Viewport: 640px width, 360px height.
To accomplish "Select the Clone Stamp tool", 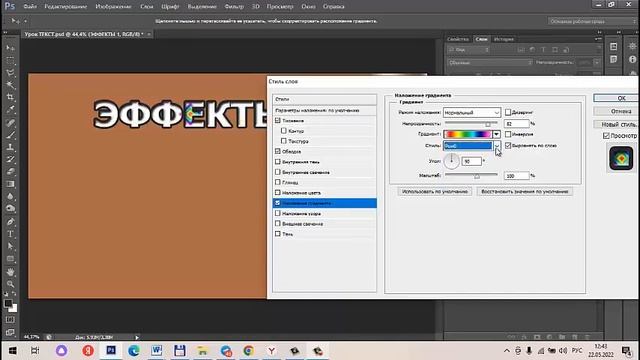I will (10, 147).
